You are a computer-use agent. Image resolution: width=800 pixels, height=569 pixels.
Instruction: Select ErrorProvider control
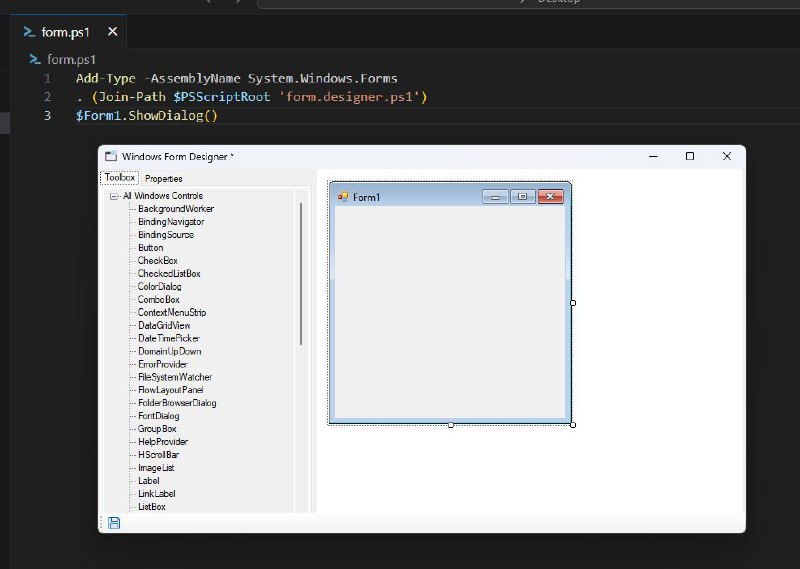163,364
